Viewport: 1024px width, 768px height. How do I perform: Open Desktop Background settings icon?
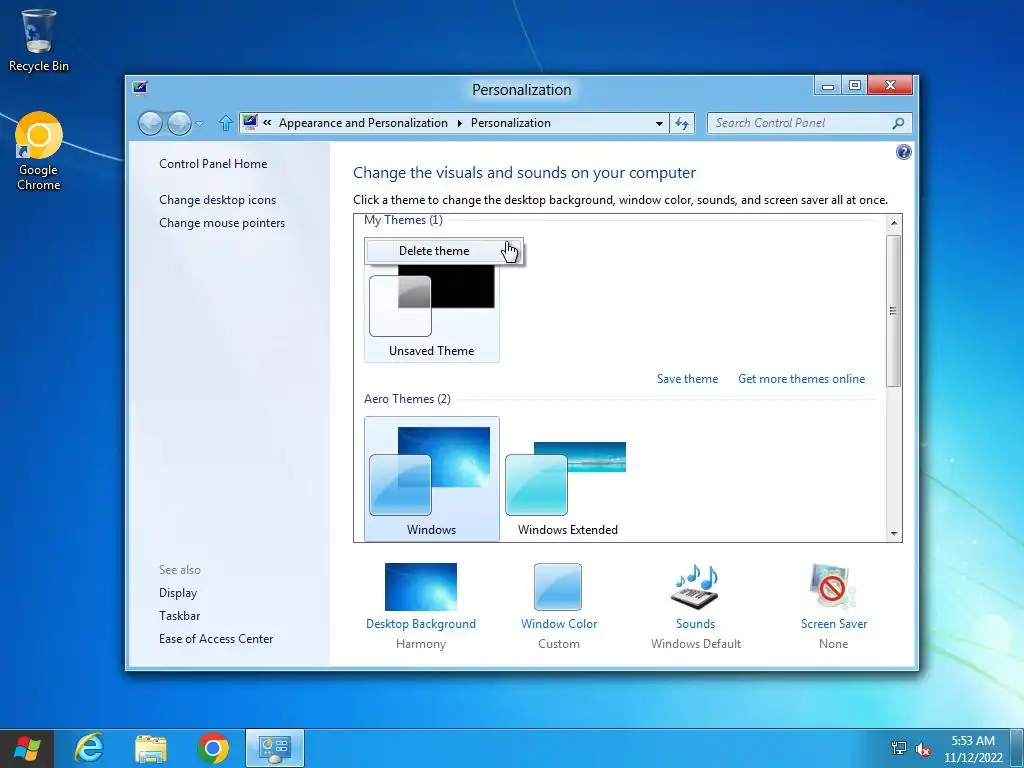click(x=421, y=586)
